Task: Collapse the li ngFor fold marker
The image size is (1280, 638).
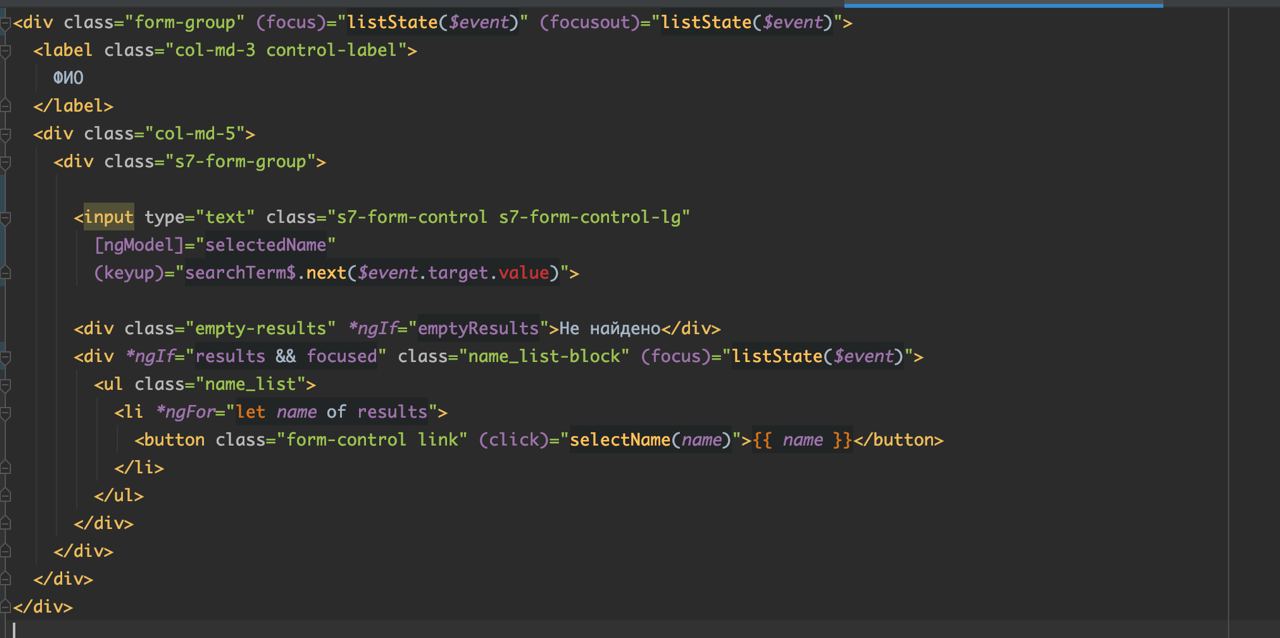Action: point(6,412)
